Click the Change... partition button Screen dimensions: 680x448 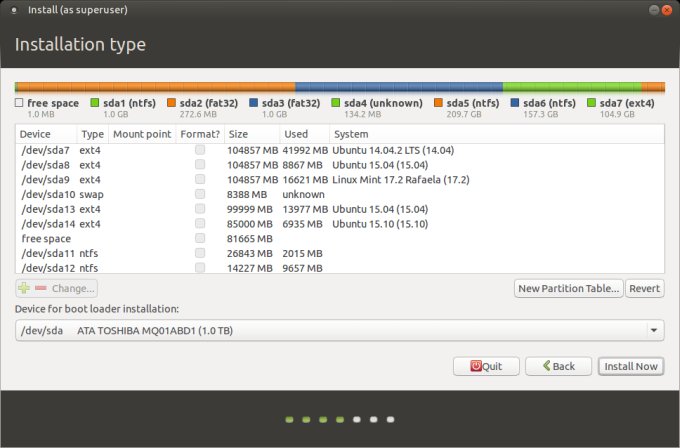point(73,288)
